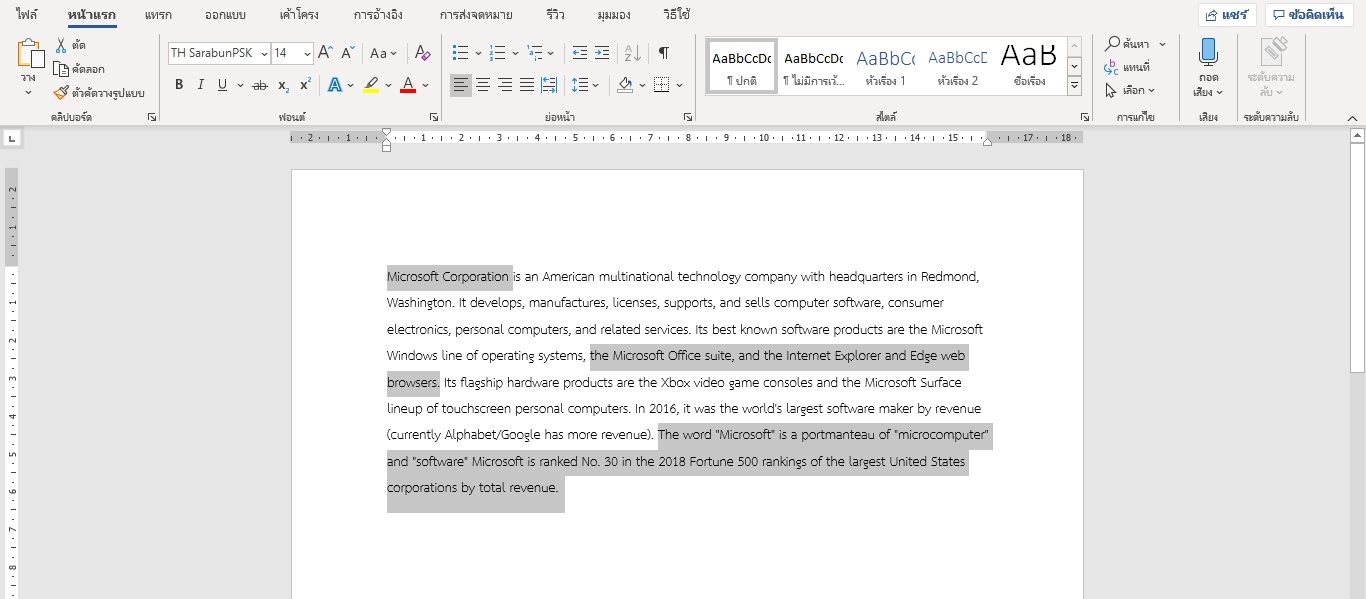The image size is (1366, 599).
Task: Clear all formatting
Action: (422, 53)
